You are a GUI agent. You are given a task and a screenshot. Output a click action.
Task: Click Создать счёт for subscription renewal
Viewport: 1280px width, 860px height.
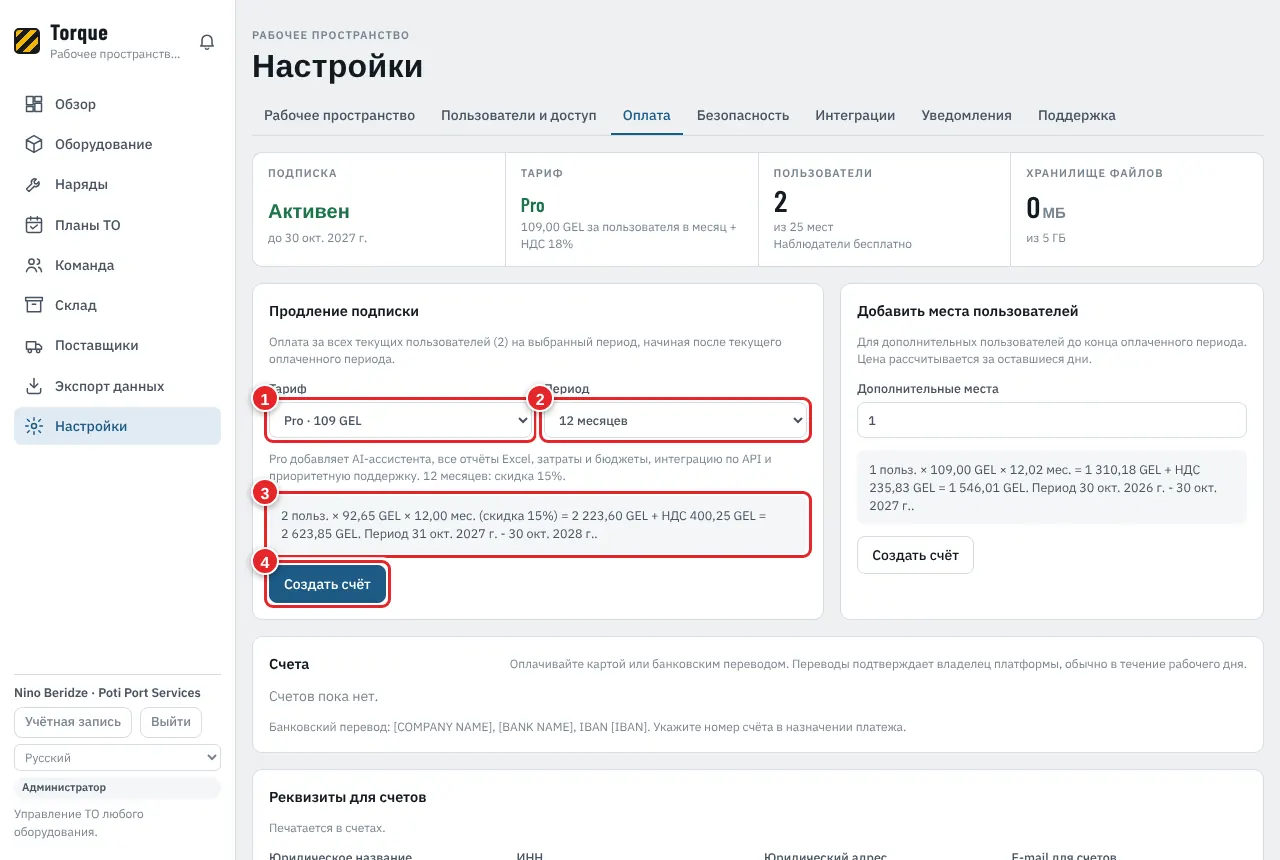[x=327, y=585]
